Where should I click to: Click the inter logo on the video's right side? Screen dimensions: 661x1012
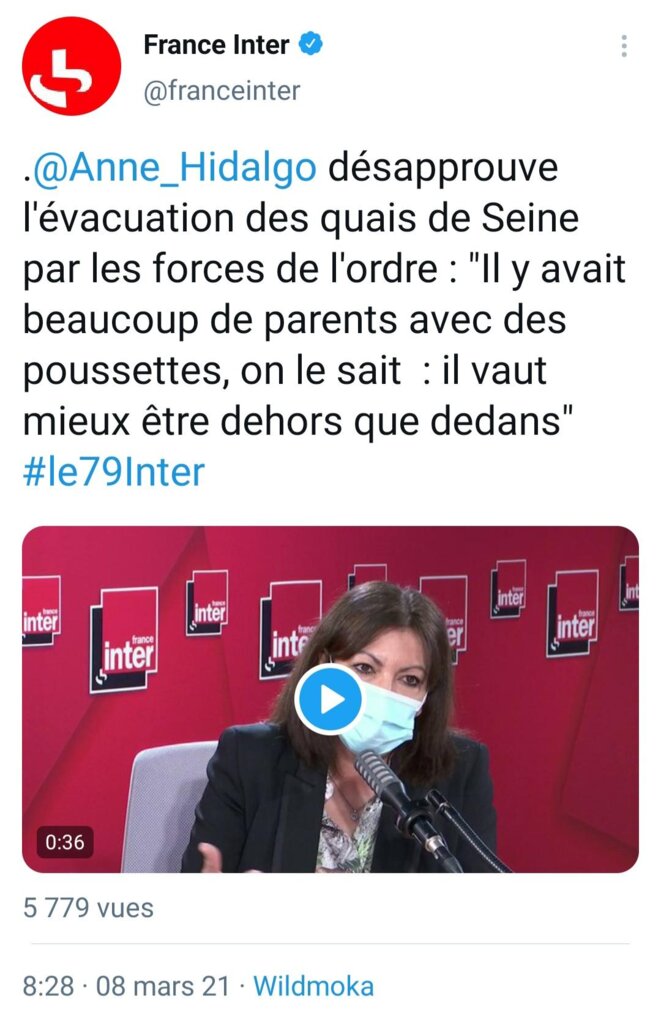[x=572, y=613]
